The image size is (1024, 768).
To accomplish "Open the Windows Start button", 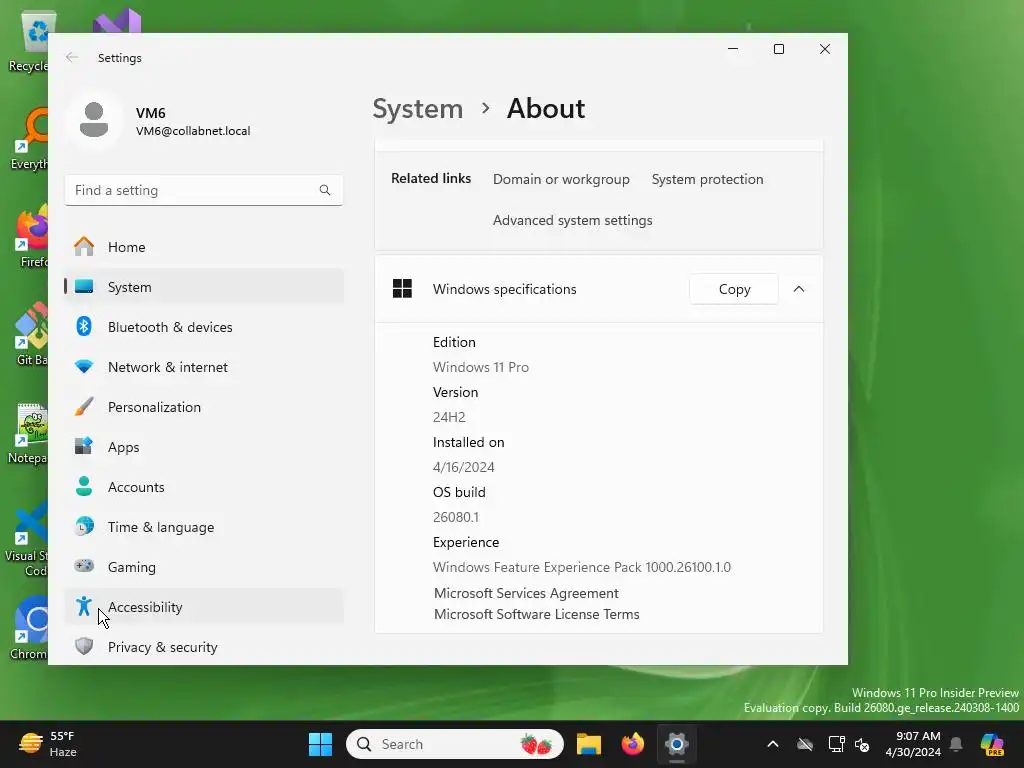I will (x=320, y=744).
